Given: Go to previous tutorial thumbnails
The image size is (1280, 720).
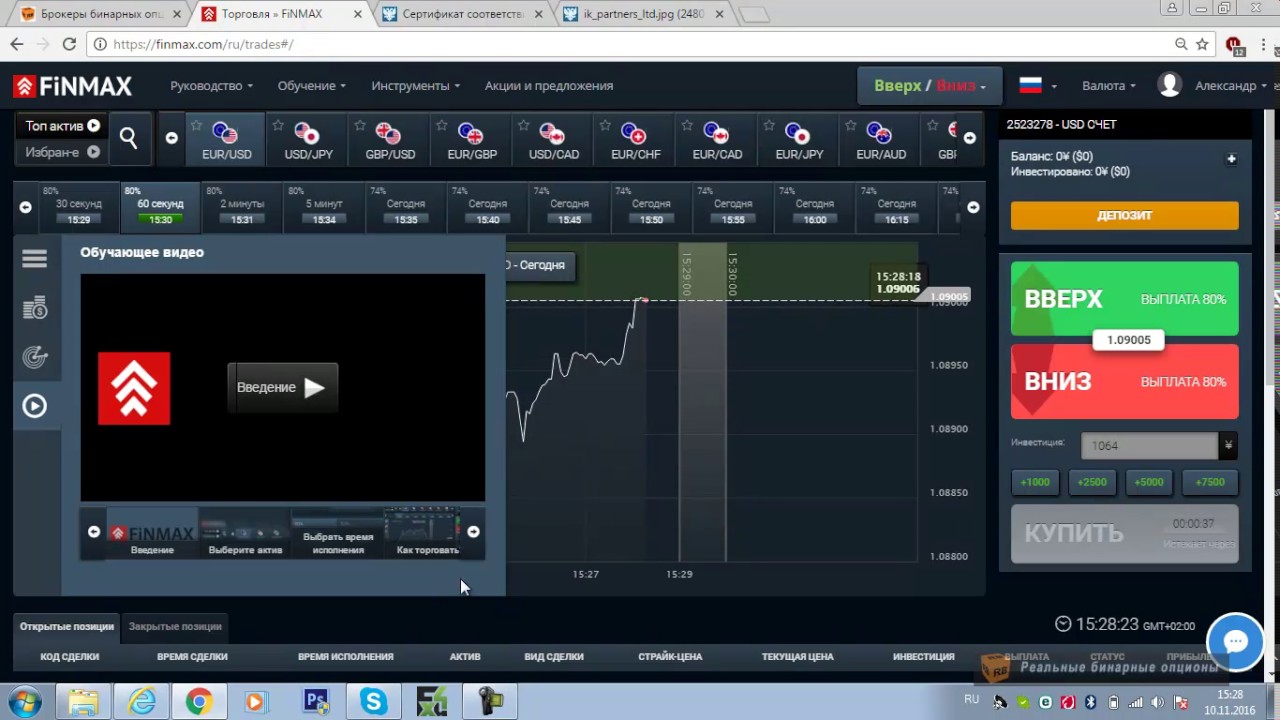Looking at the screenshot, I should coord(94,532).
